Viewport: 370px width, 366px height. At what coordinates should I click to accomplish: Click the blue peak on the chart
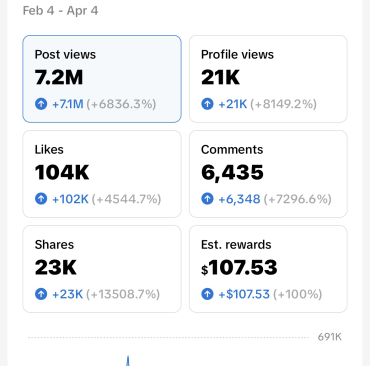coord(128,361)
